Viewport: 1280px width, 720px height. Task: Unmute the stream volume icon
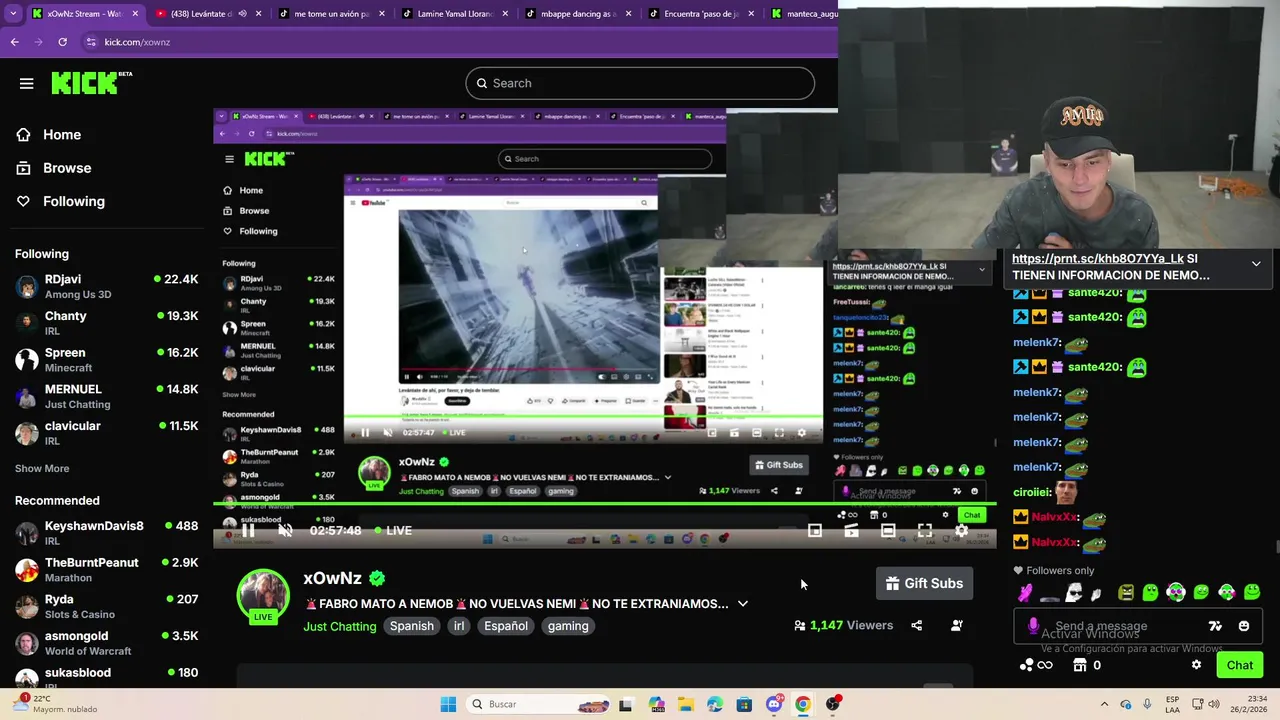(285, 530)
